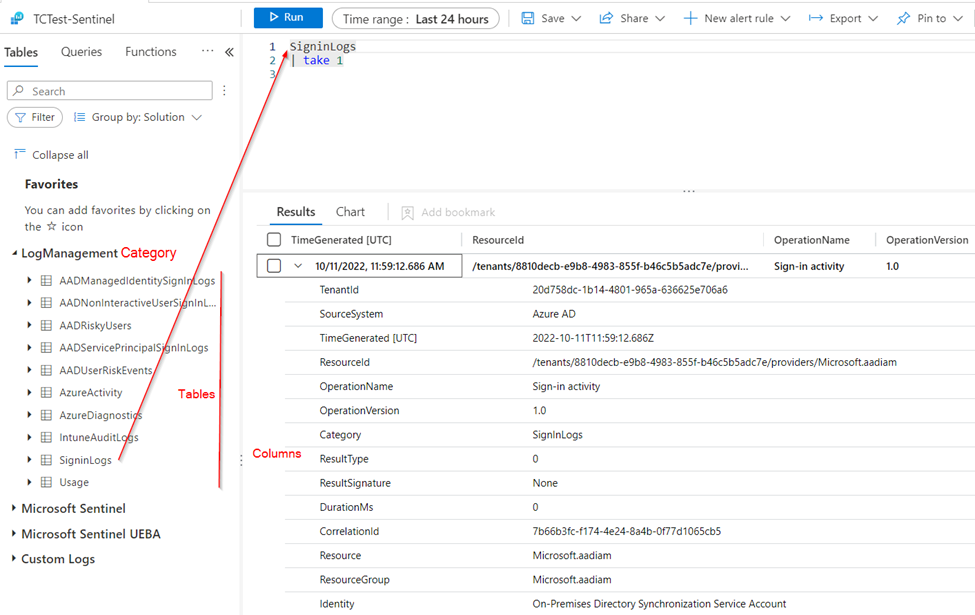Click the ResultSignature value None
Image resolution: width=975 pixels, height=615 pixels.
point(545,483)
